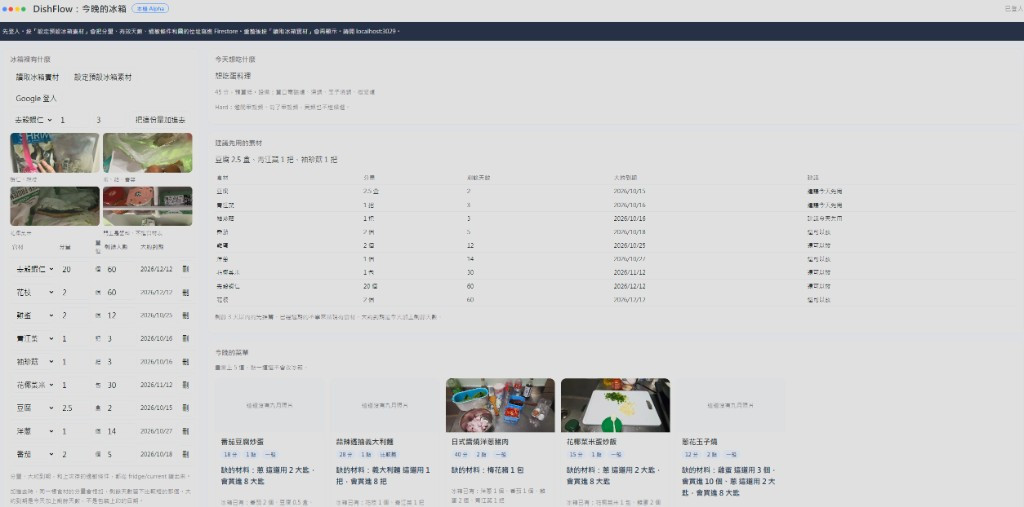This screenshot has height=507, width=1024.
Task: Open the ingredient dropdown beside the add button
Action: pos(33,120)
